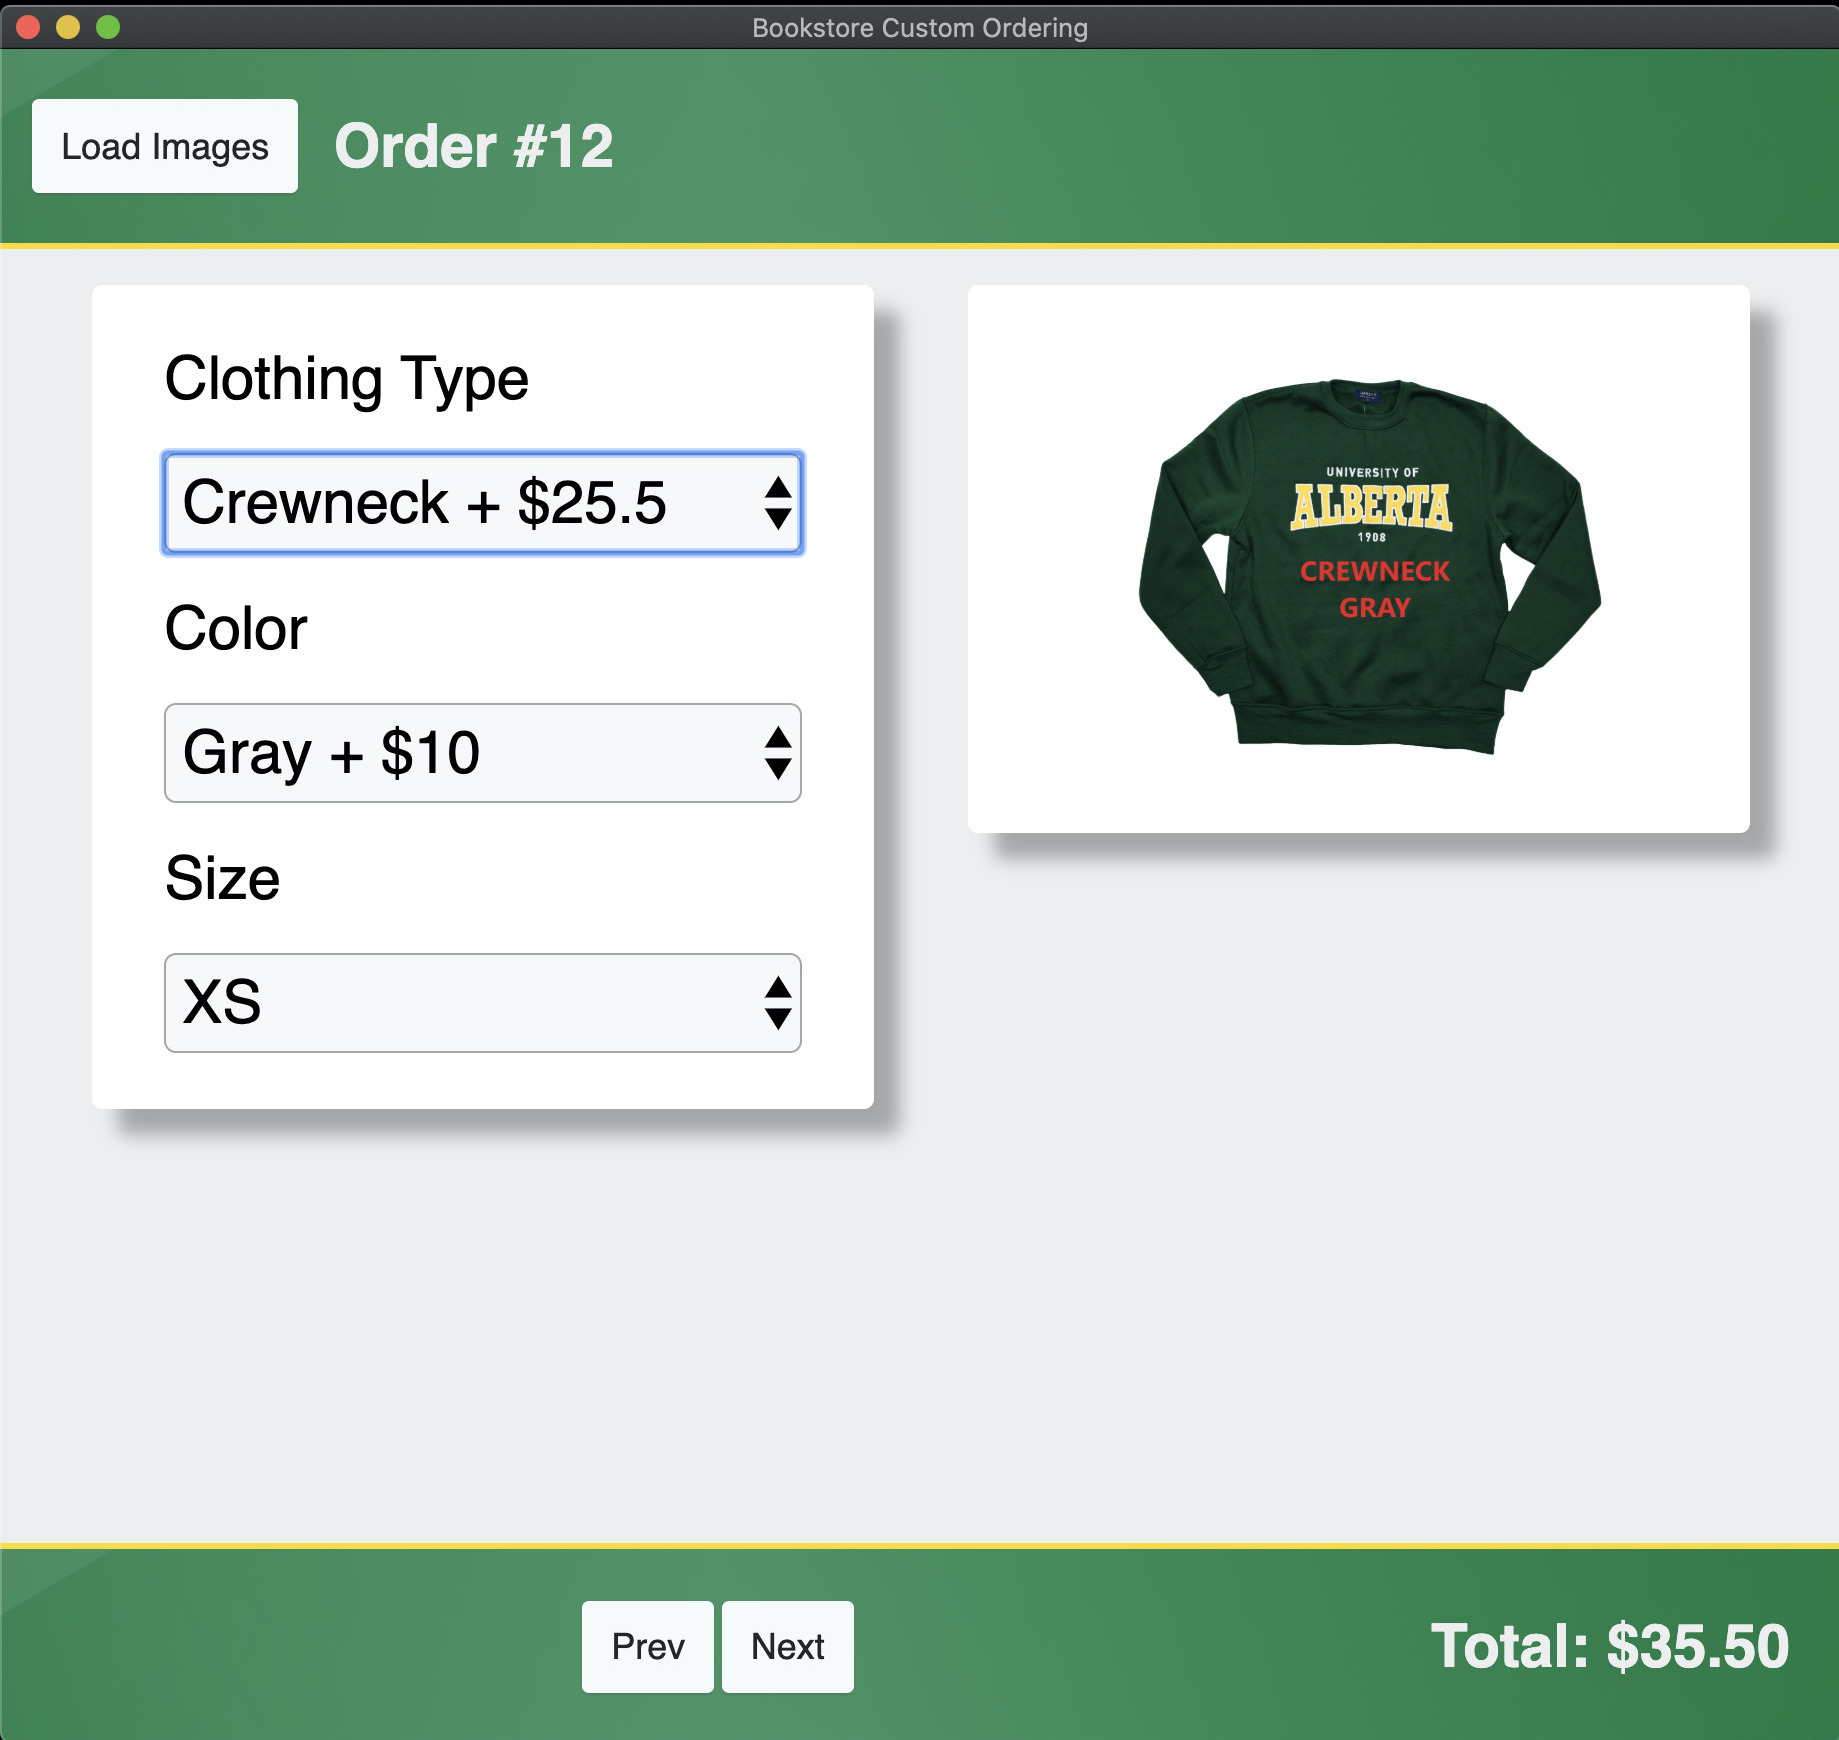Go to the next order
Image resolution: width=1839 pixels, height=1740 pixels.
[x=787, y=1646]
